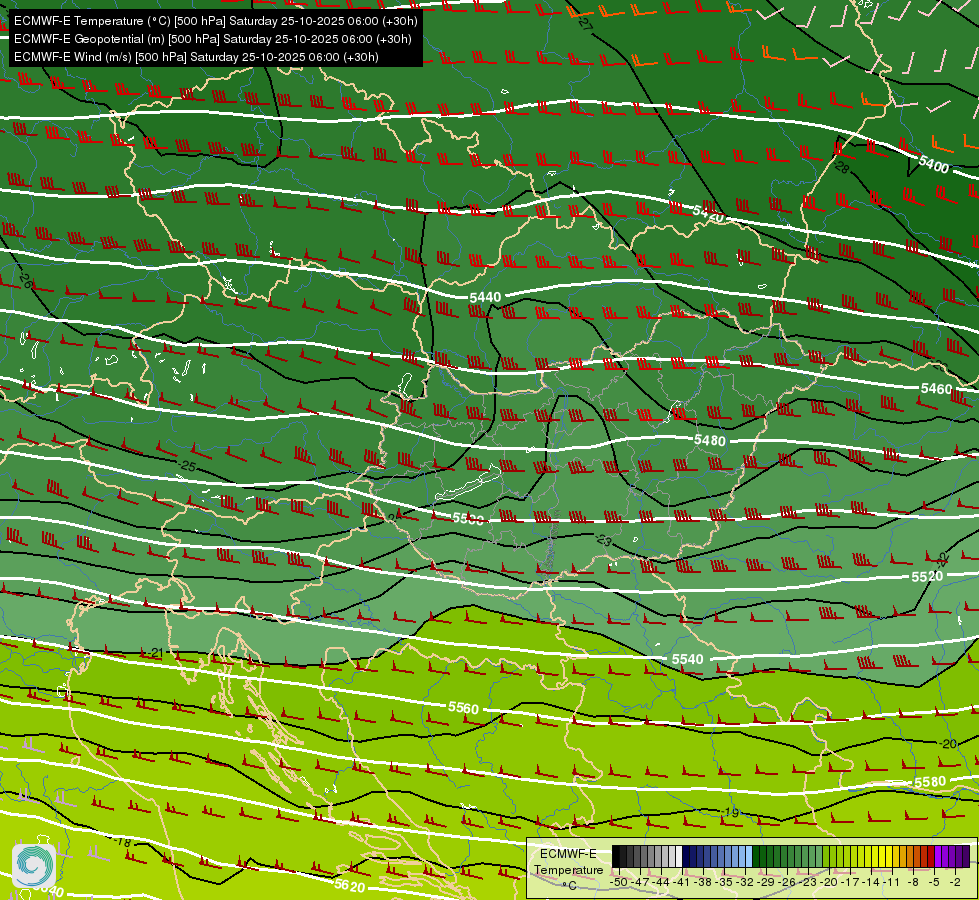Screen dimensions: 979x900
Task: Click the 5420 geopotential contour label
Action: pos(709,213)
